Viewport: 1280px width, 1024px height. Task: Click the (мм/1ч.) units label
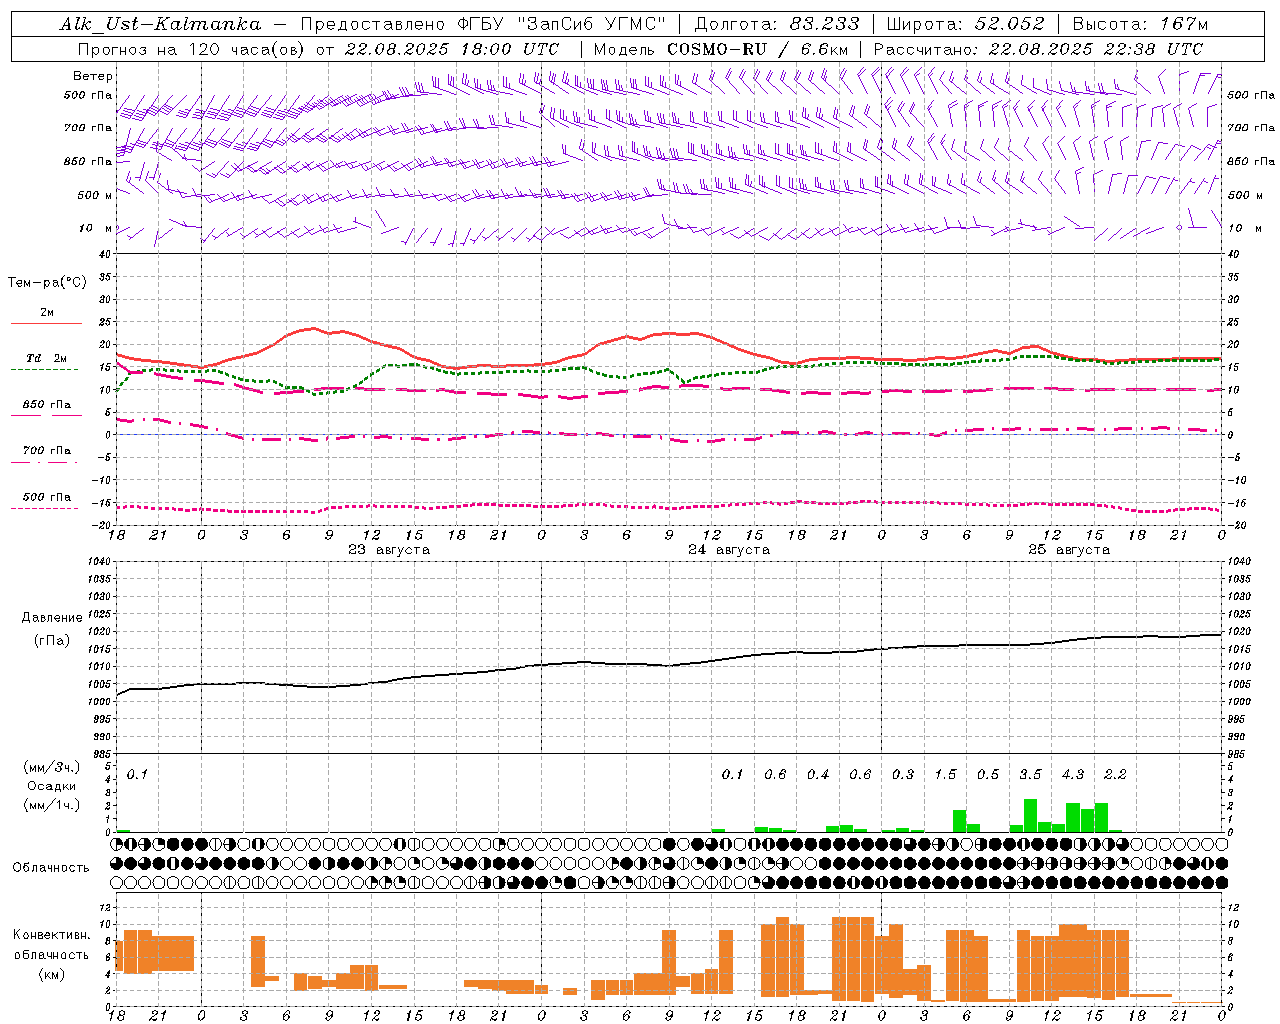51,805
